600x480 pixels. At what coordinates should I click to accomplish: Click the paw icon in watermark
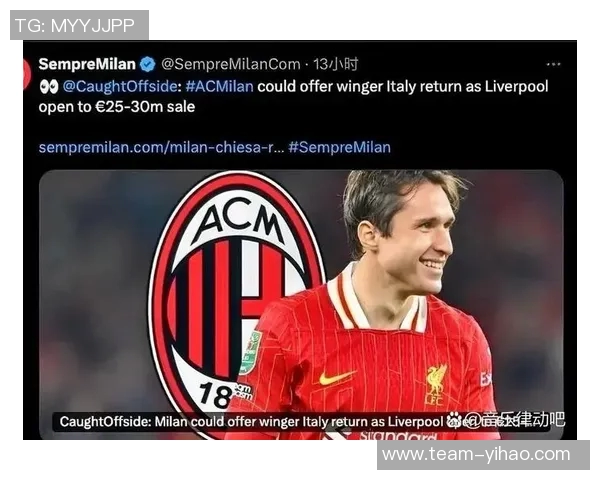455,420
